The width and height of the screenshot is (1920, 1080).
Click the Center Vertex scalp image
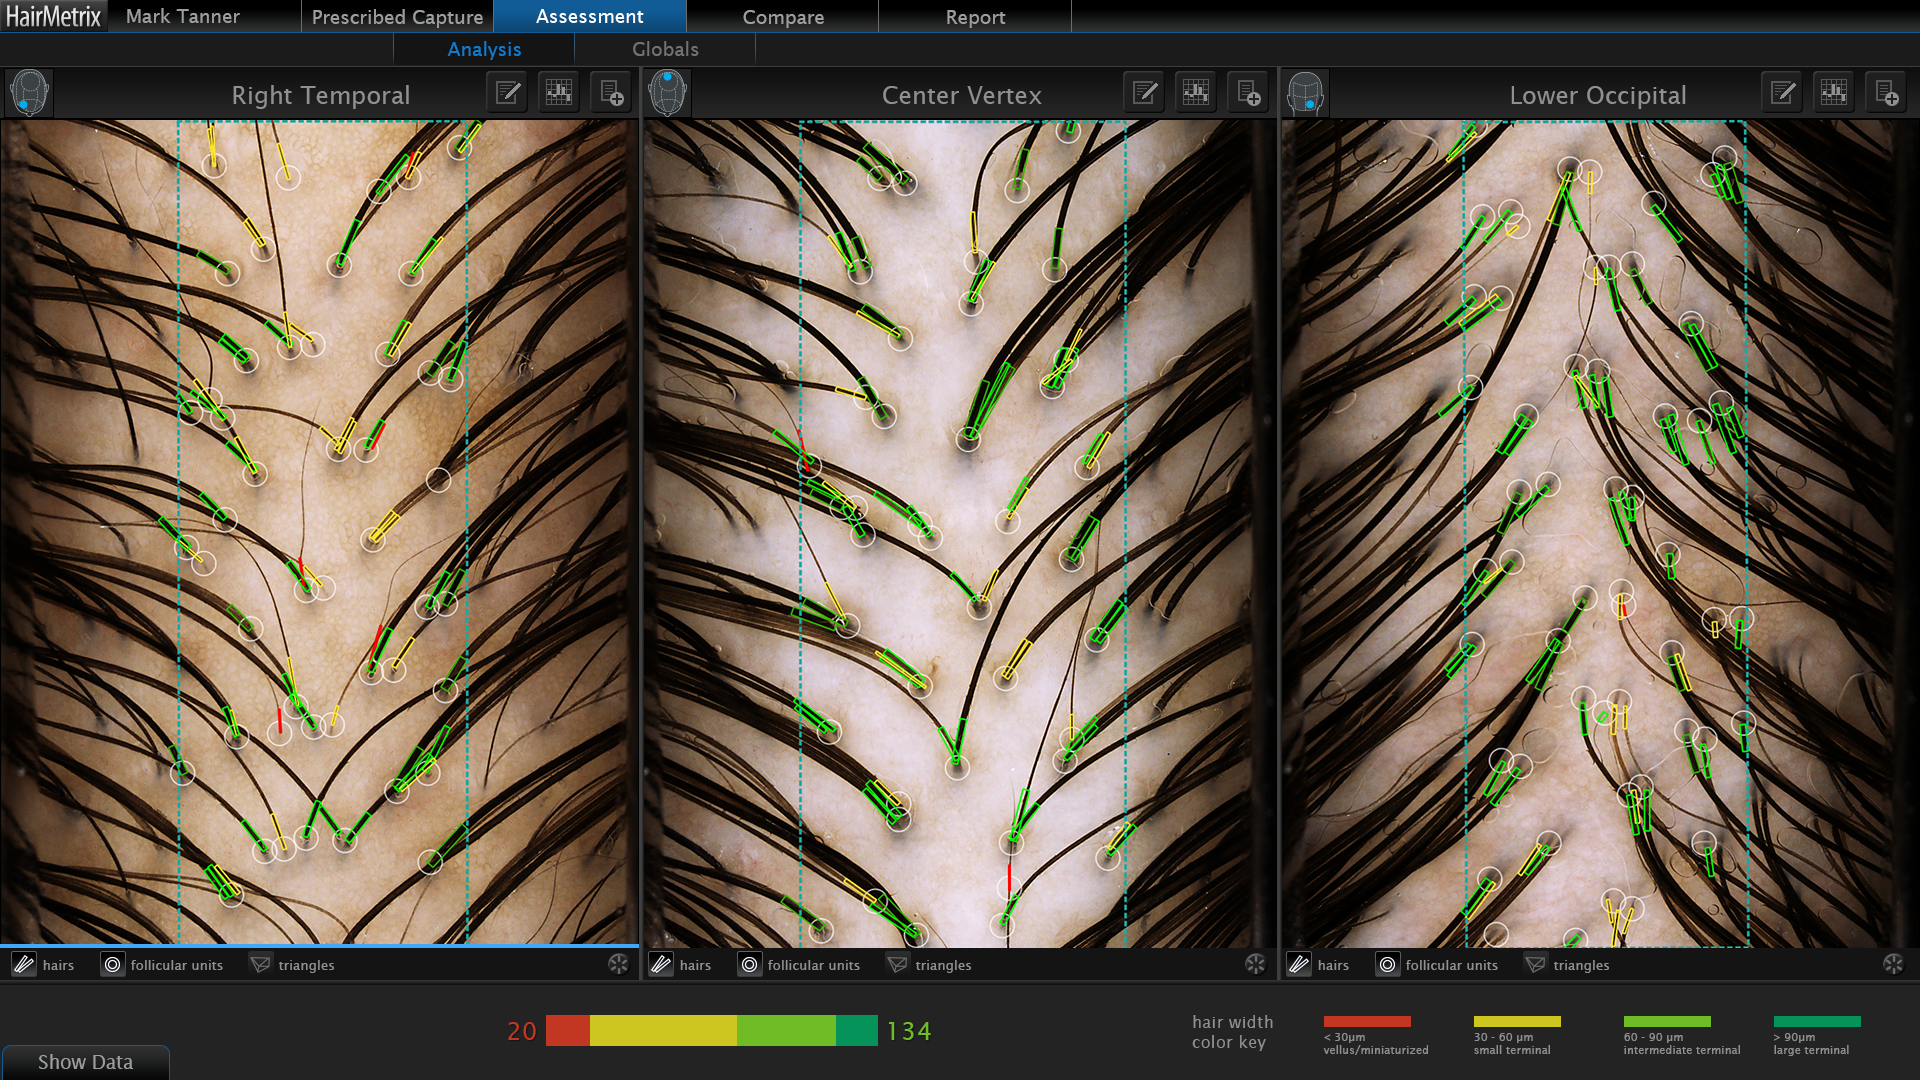(x=959, y=533)
